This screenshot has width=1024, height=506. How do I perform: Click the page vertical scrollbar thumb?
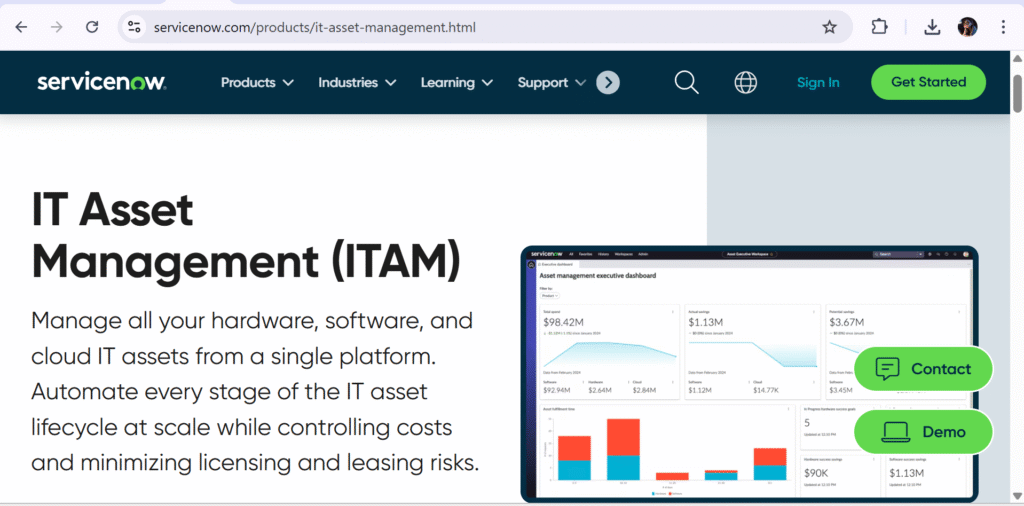[1017, 93]
